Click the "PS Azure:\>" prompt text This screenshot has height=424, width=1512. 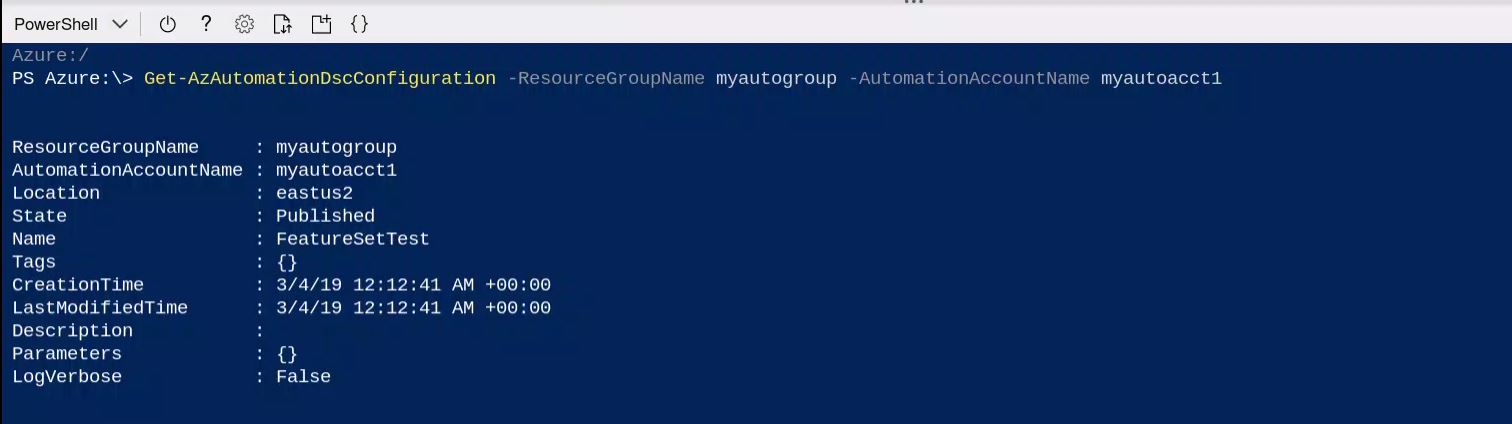pos(72,78)
